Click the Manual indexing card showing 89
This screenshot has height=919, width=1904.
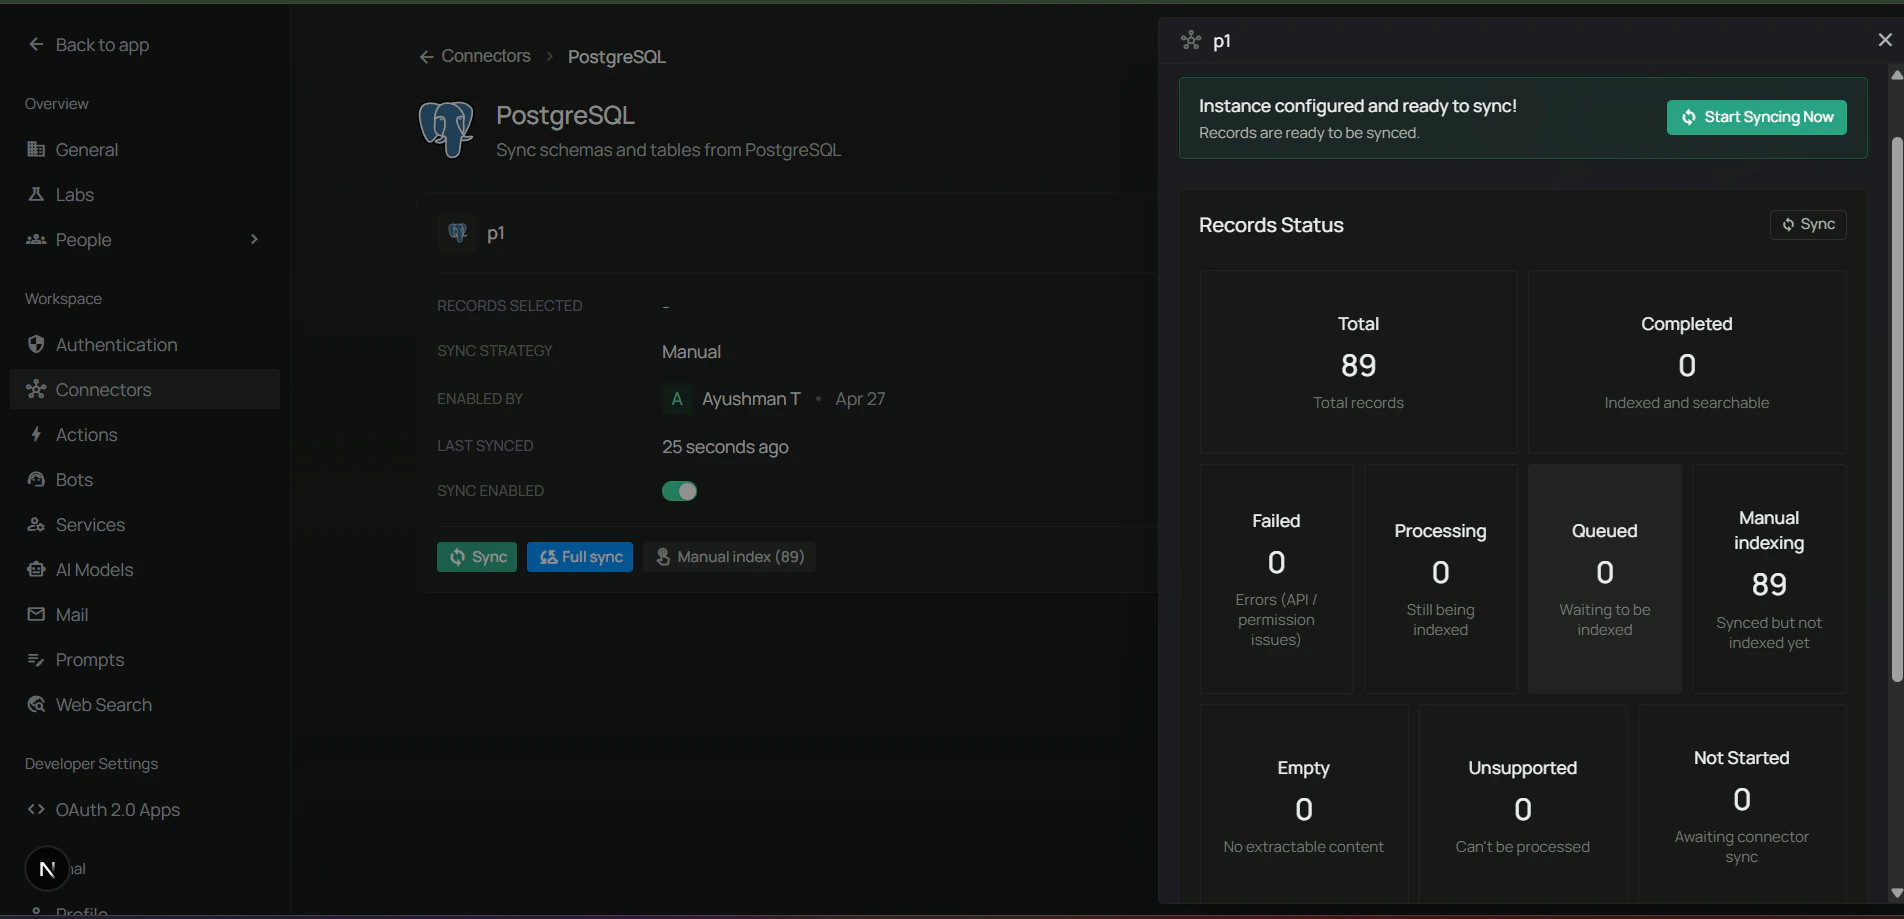(x=1769, y=579)
